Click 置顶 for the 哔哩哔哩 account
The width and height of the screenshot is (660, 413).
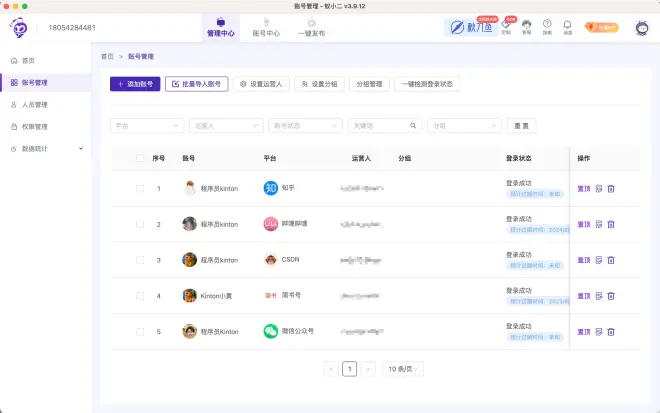[584, 225]
